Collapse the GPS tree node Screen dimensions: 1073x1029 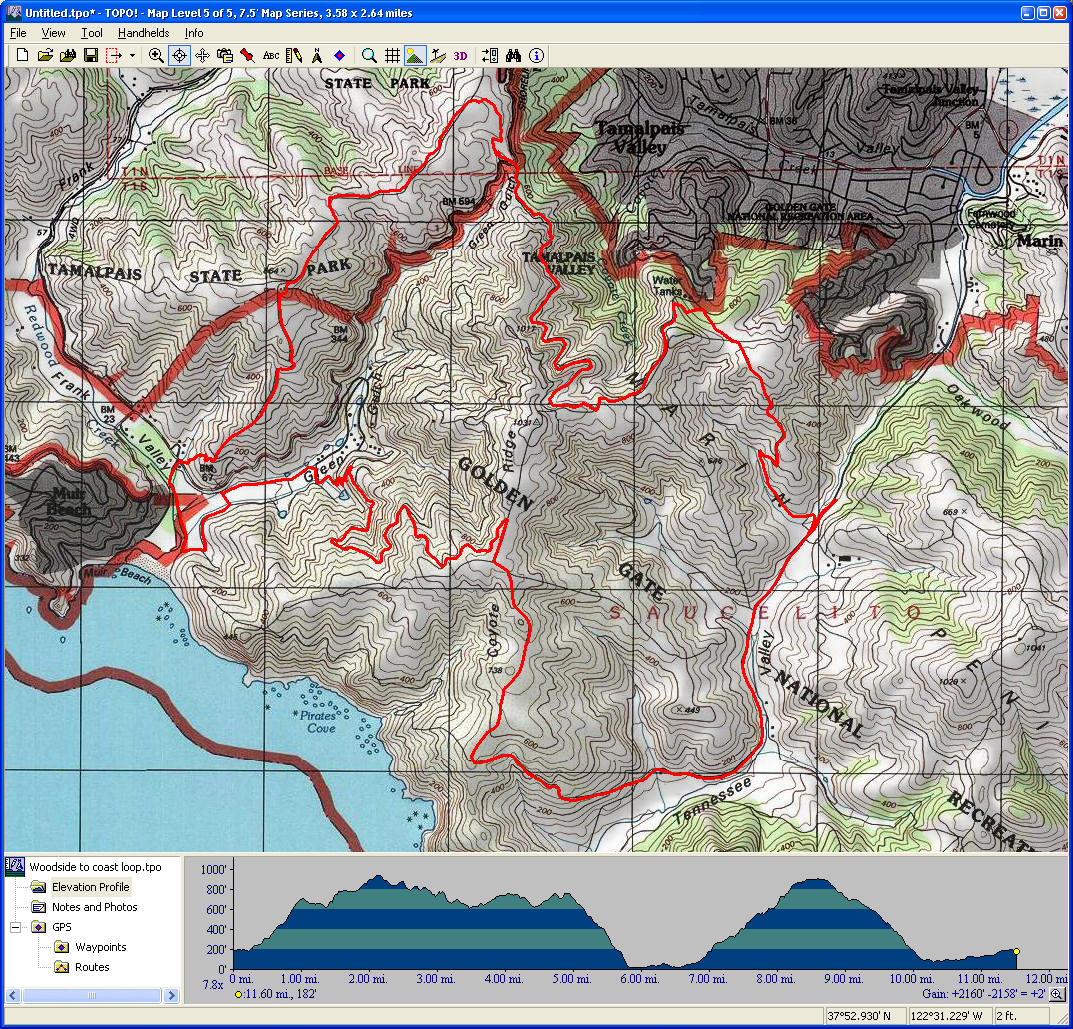(x=16, y=927)
